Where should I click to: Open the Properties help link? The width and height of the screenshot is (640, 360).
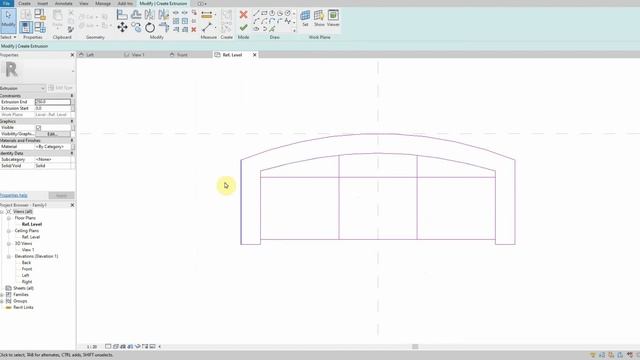(13, 196)
